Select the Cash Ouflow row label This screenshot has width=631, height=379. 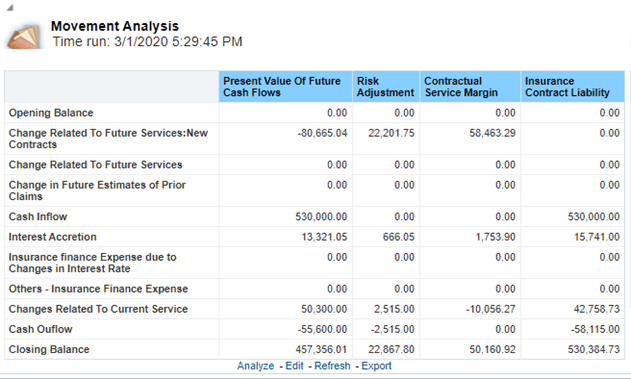coord(41,329)
